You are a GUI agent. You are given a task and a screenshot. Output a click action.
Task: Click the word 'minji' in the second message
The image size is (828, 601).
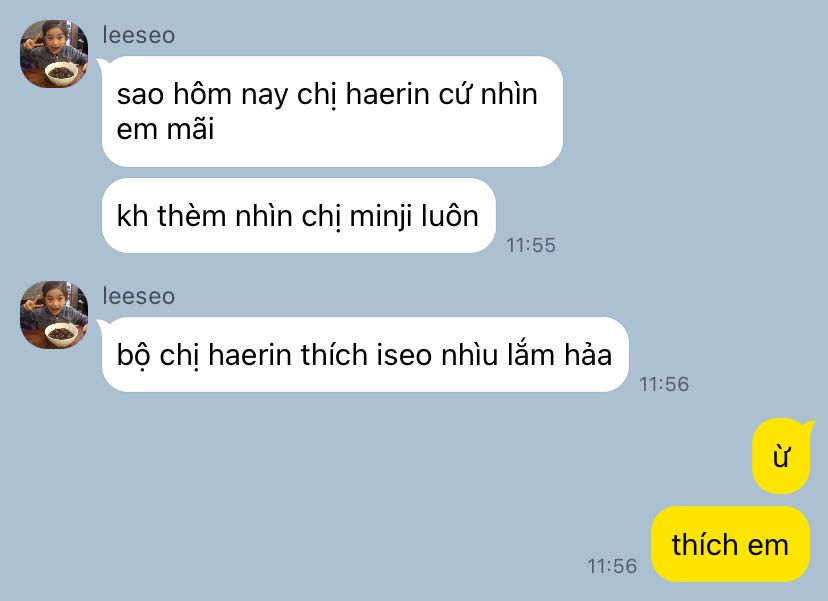(380, 217)
